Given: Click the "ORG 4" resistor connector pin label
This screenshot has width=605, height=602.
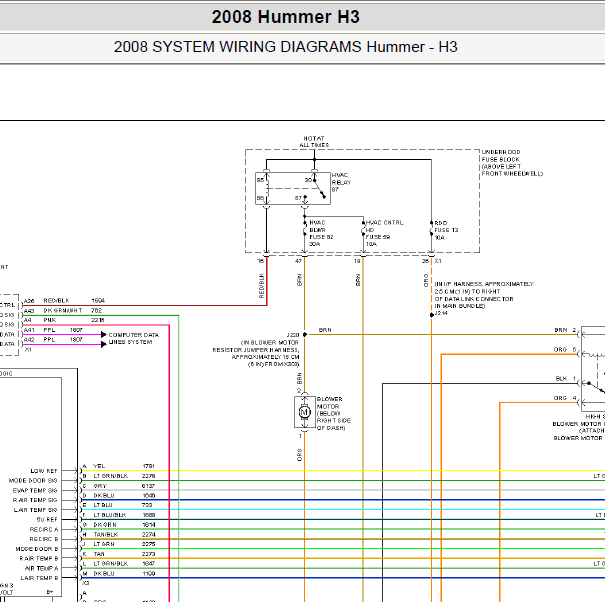Looking at the screenshot, I should point(565,398).
